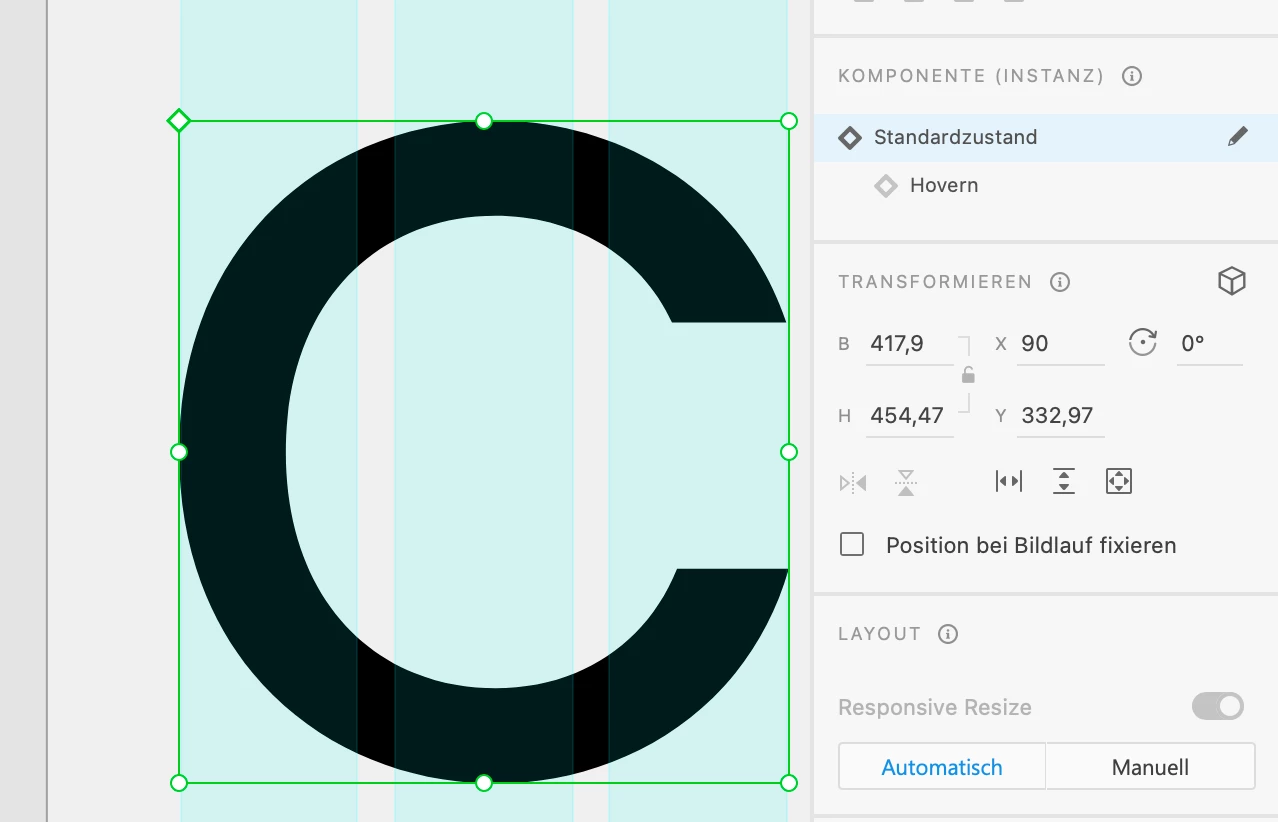The image size is (1278, 822).
Task: Click the bottom left selection handle
Action: click(179, 783)
